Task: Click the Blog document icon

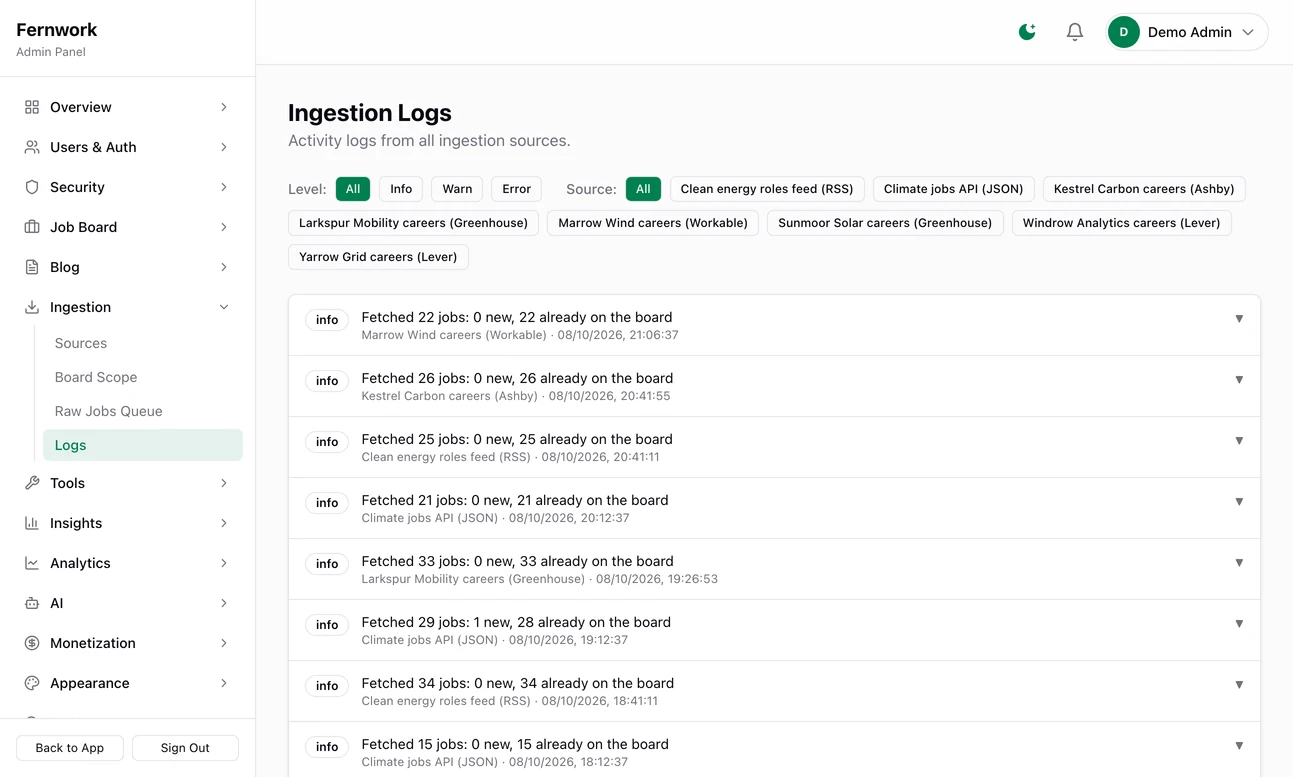Action: coord(32,267)
